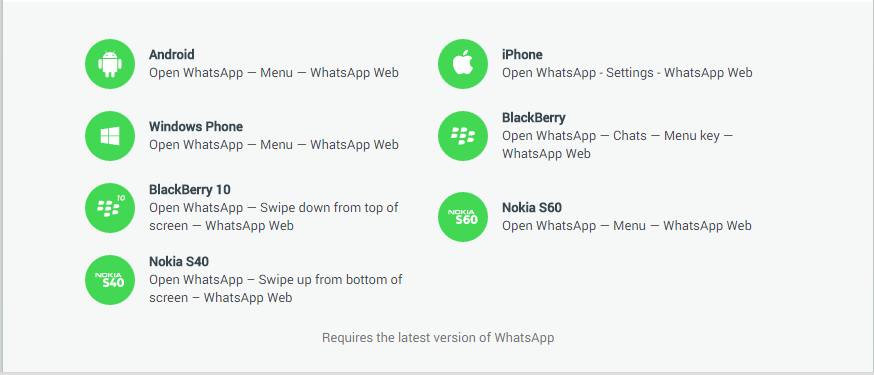Click the 'Swipe down from top' instructions
This screenshot has width=874, height=375.
(274, 217)
